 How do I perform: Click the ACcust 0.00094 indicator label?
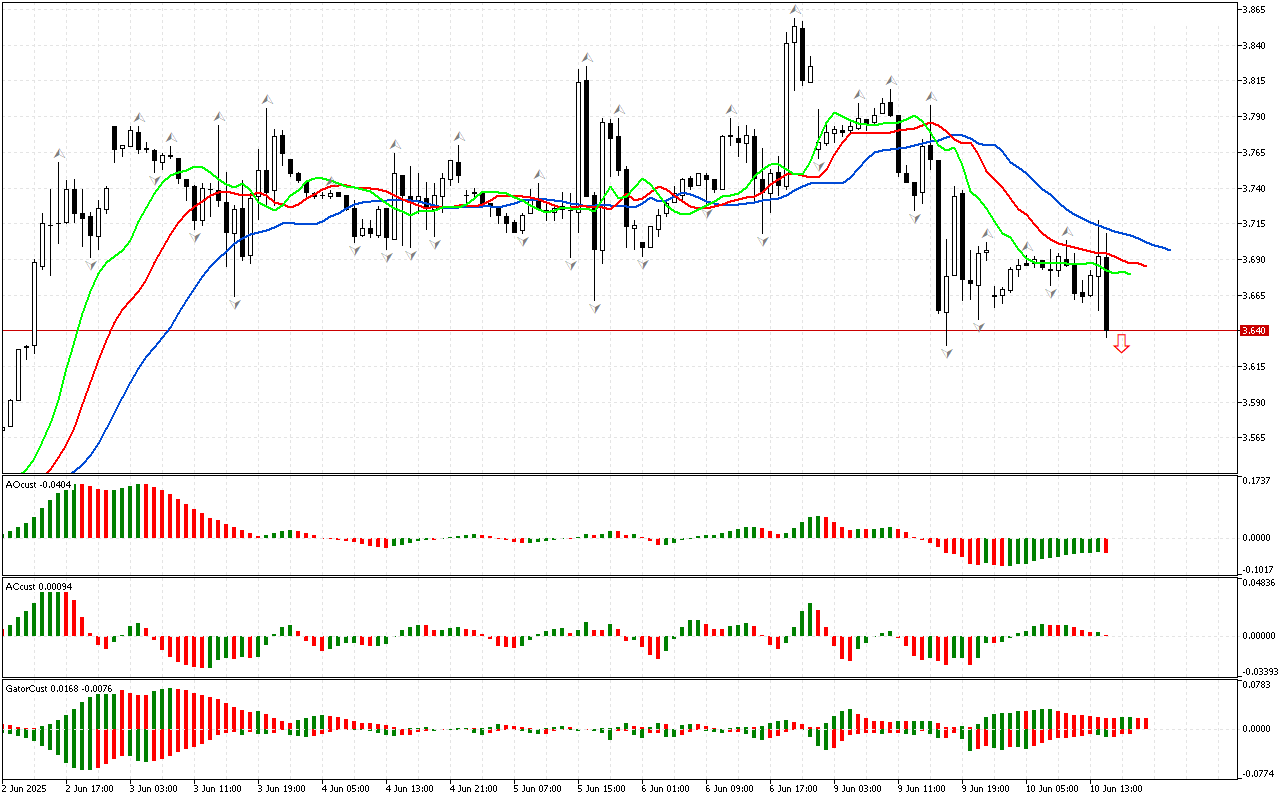click(39, 586)
